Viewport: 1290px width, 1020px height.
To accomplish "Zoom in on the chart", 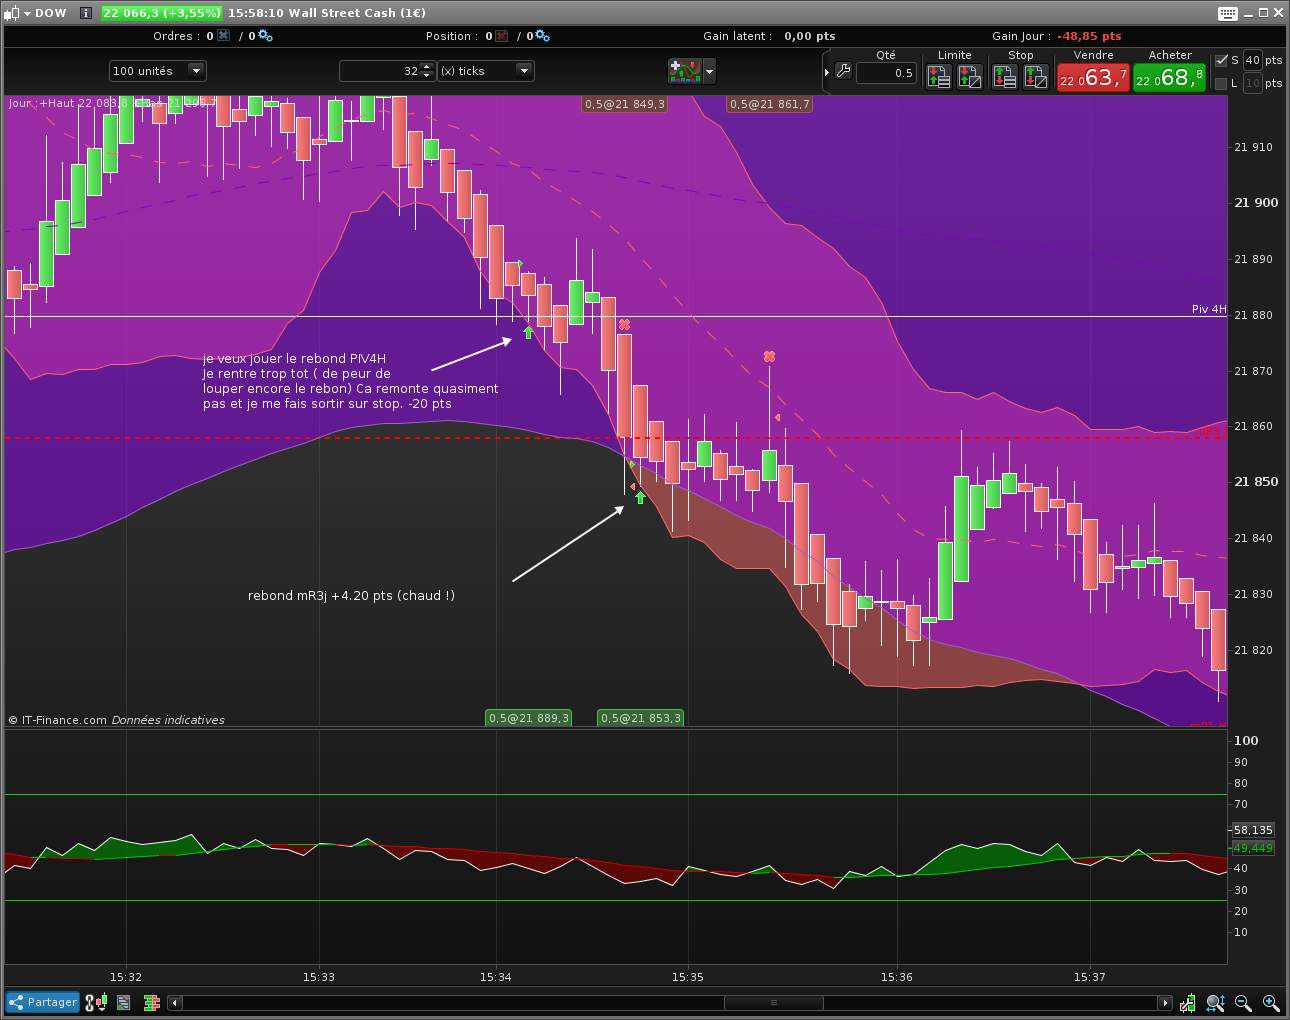I will coord(1271,1002).
